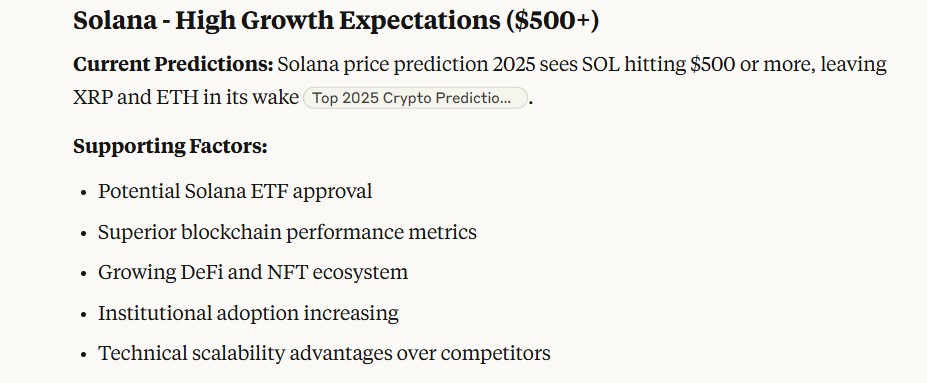Click the Growing DeFi and NFT ecosystem bullet
The height and width of the screenshot is (383, 927).
[253, 272]
